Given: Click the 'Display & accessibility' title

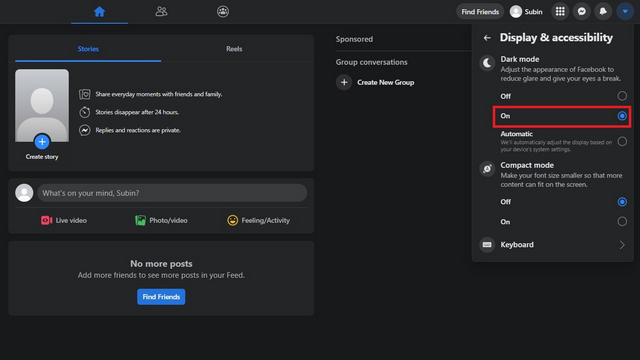Looking at the screenshot, I should coord(556,38).
